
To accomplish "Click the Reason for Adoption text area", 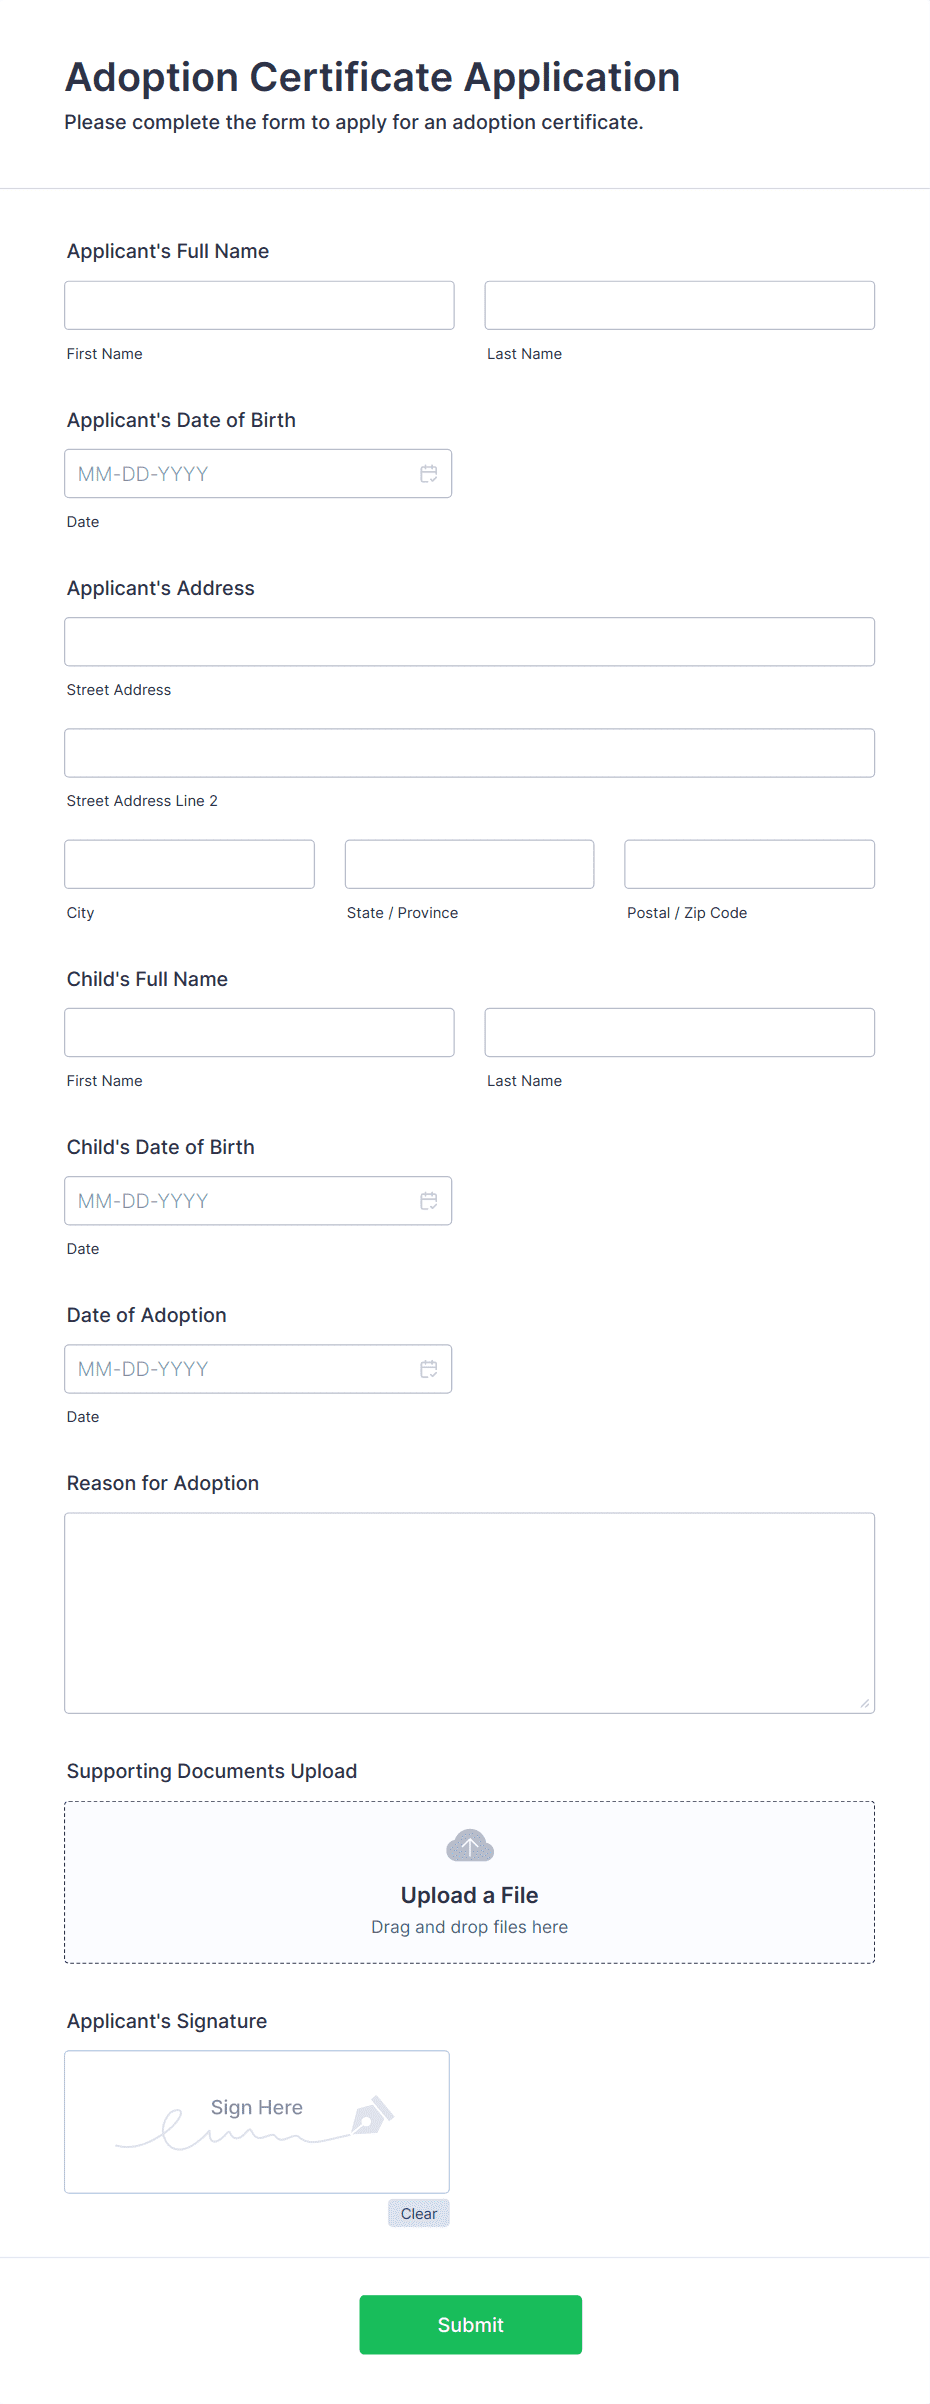I will coord(469,1612).
